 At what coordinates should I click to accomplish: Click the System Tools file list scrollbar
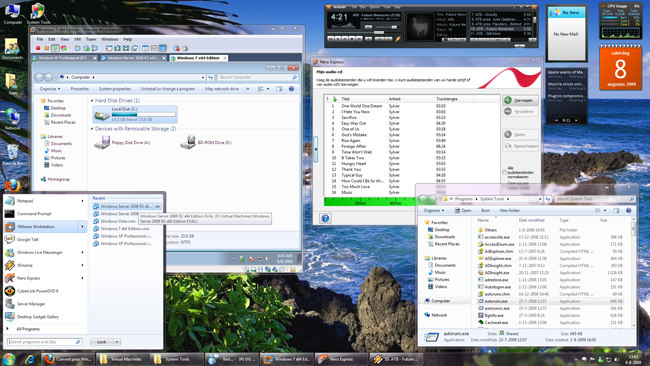click(x=633, y=274)
